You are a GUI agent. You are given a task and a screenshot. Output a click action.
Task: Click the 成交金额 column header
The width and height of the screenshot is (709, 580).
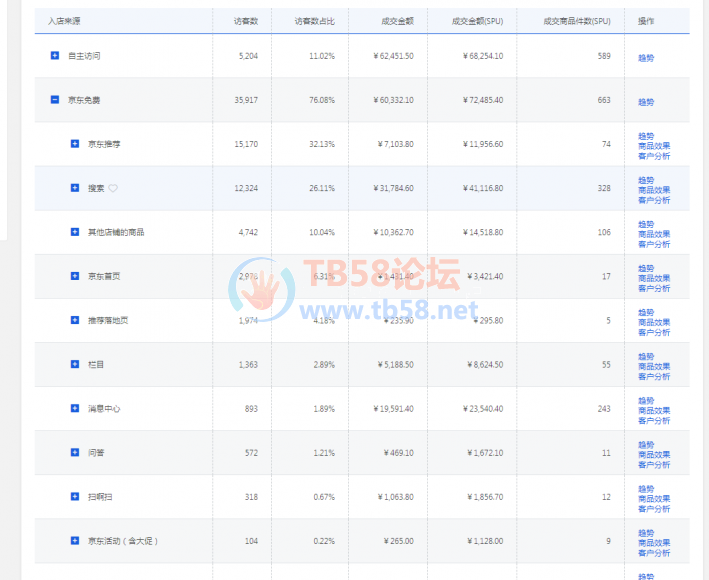397,21
